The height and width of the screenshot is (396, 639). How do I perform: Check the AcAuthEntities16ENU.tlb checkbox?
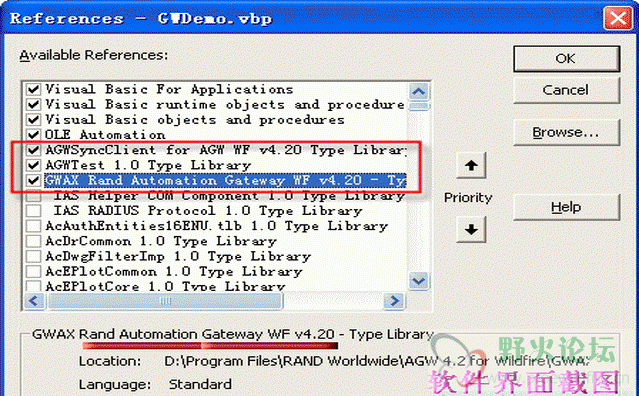[33, 226]
